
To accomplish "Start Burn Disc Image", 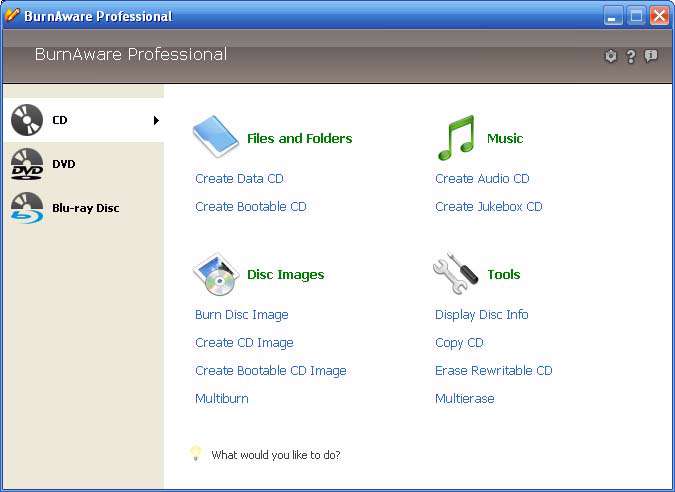I will [x=242, y=315].
